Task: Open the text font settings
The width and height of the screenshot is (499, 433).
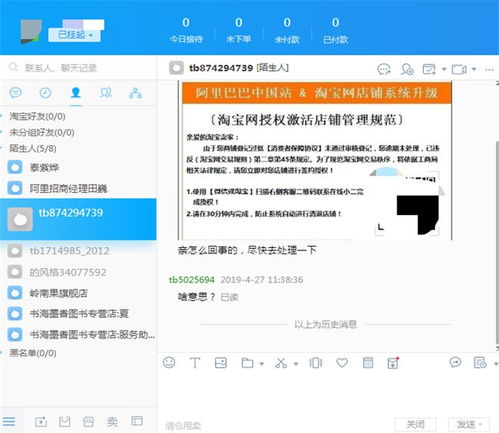Action: (195, 363)
